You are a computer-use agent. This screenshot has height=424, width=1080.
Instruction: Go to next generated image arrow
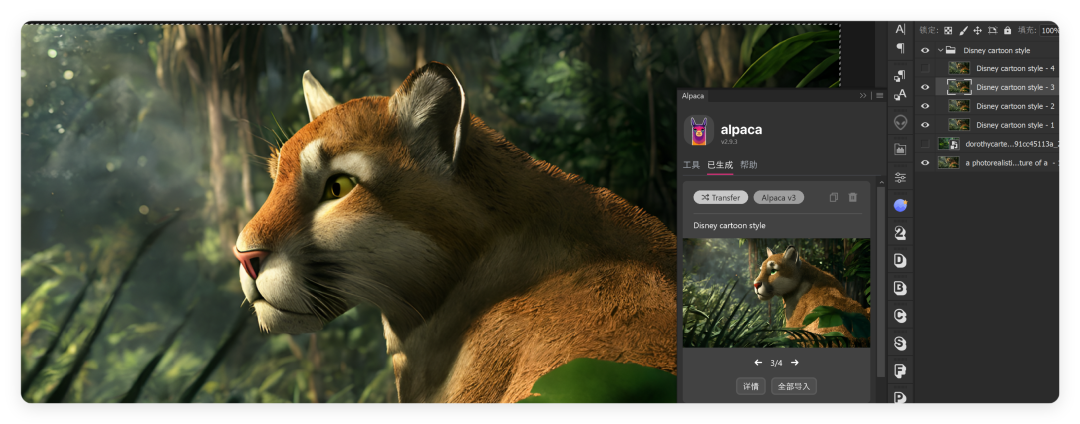click(795, 363)
